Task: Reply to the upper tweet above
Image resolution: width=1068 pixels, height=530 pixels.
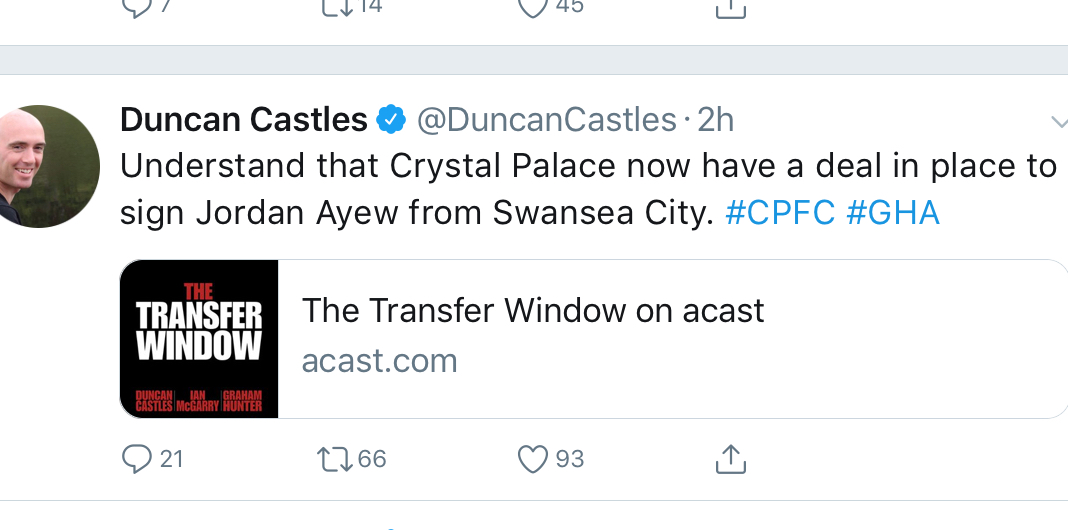Action: 135,6
